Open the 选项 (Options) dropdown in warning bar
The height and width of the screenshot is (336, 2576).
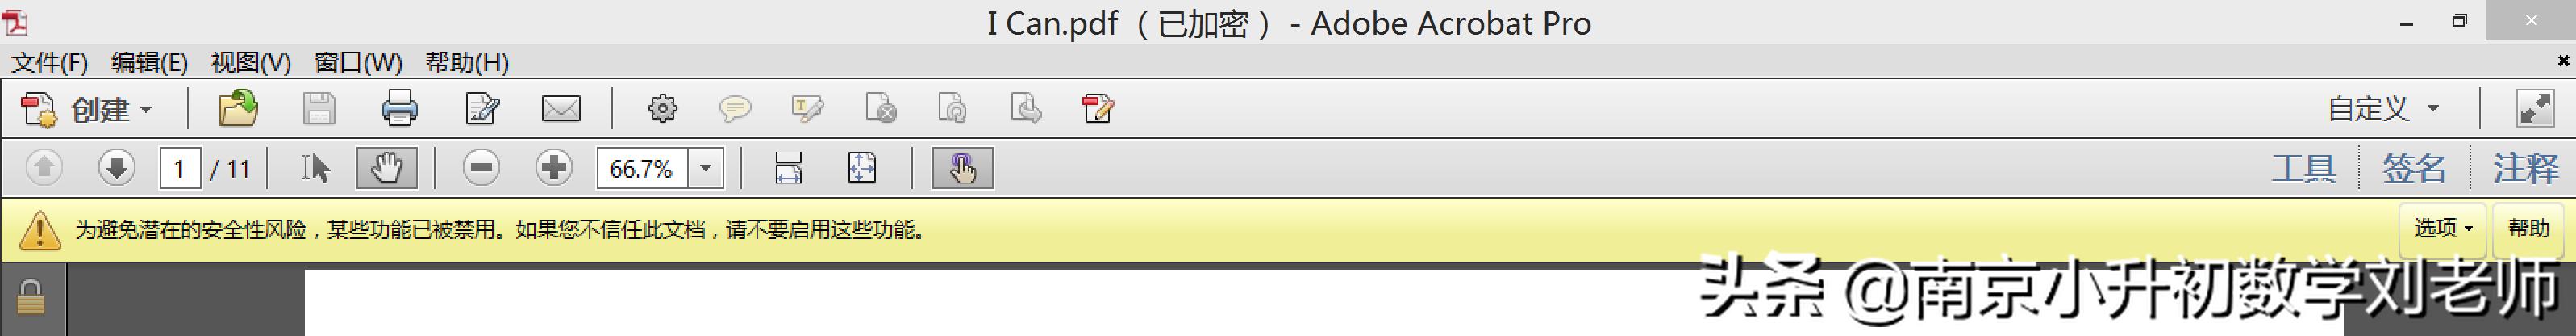point(2442,228)
